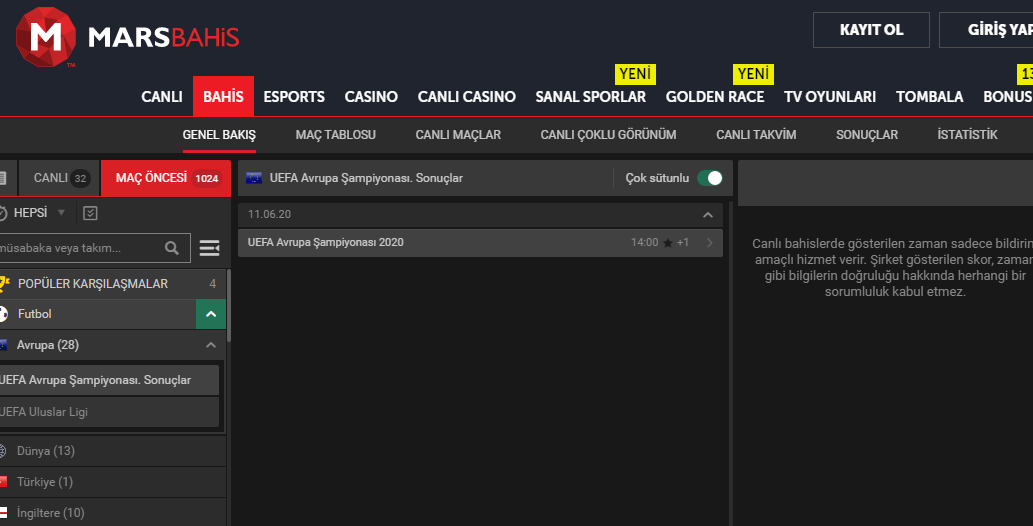This screenshot has width=1033, height=526.
Task: Go to ESPORTS section
Action: point(294,97)
